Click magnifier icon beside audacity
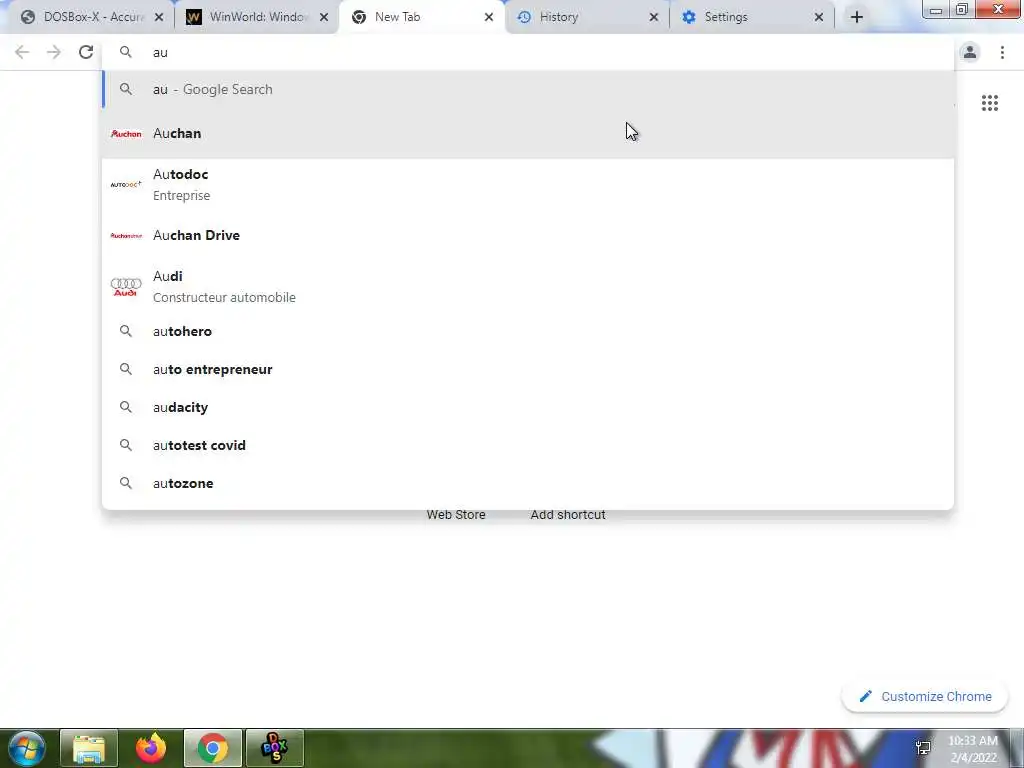 point(125,407)
